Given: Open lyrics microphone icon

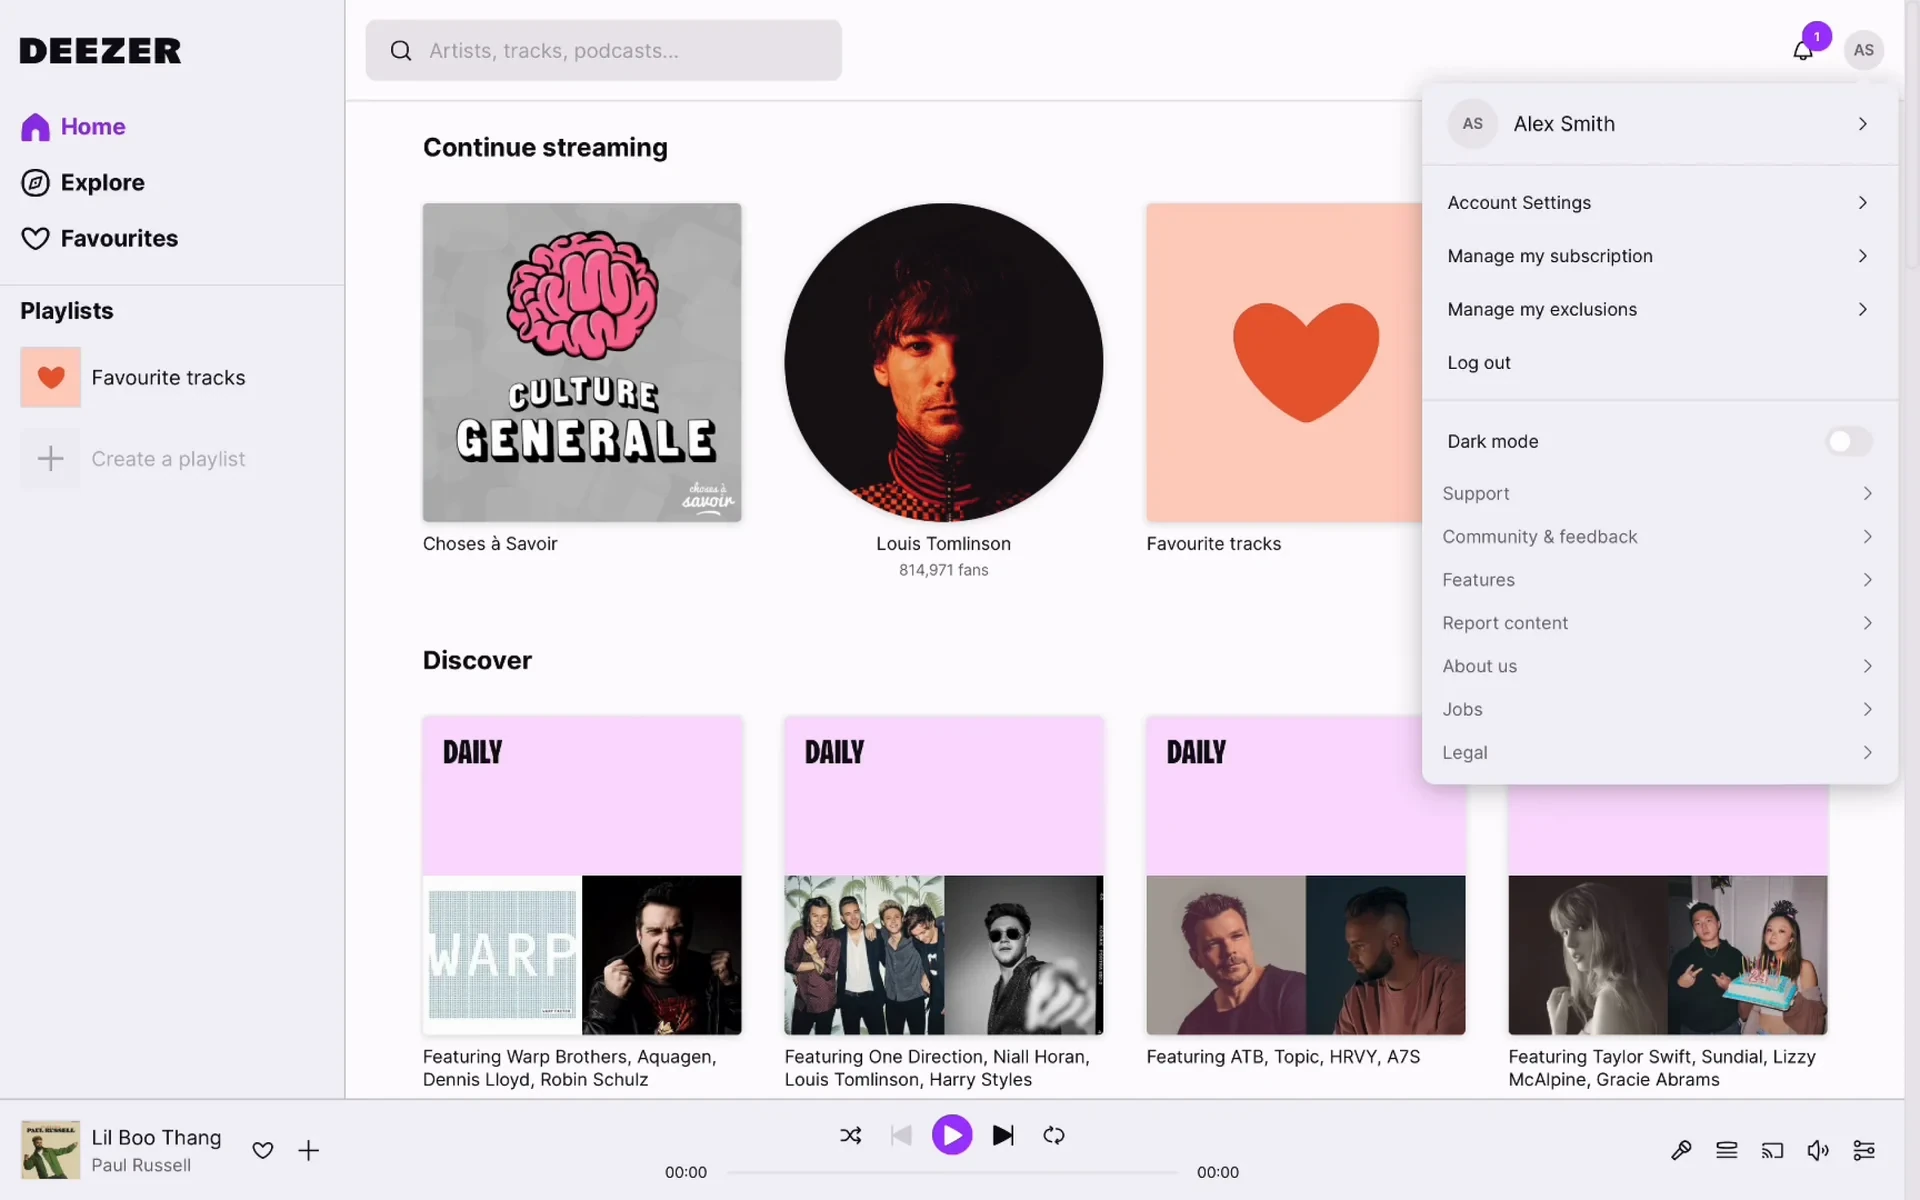Looking at the screenshot, I should click(1681, 1150).
